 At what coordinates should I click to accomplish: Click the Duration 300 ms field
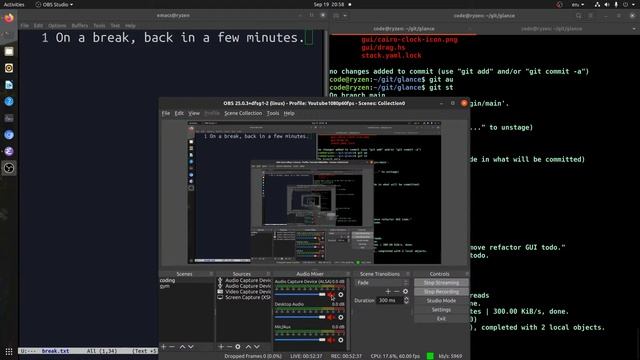390,300
